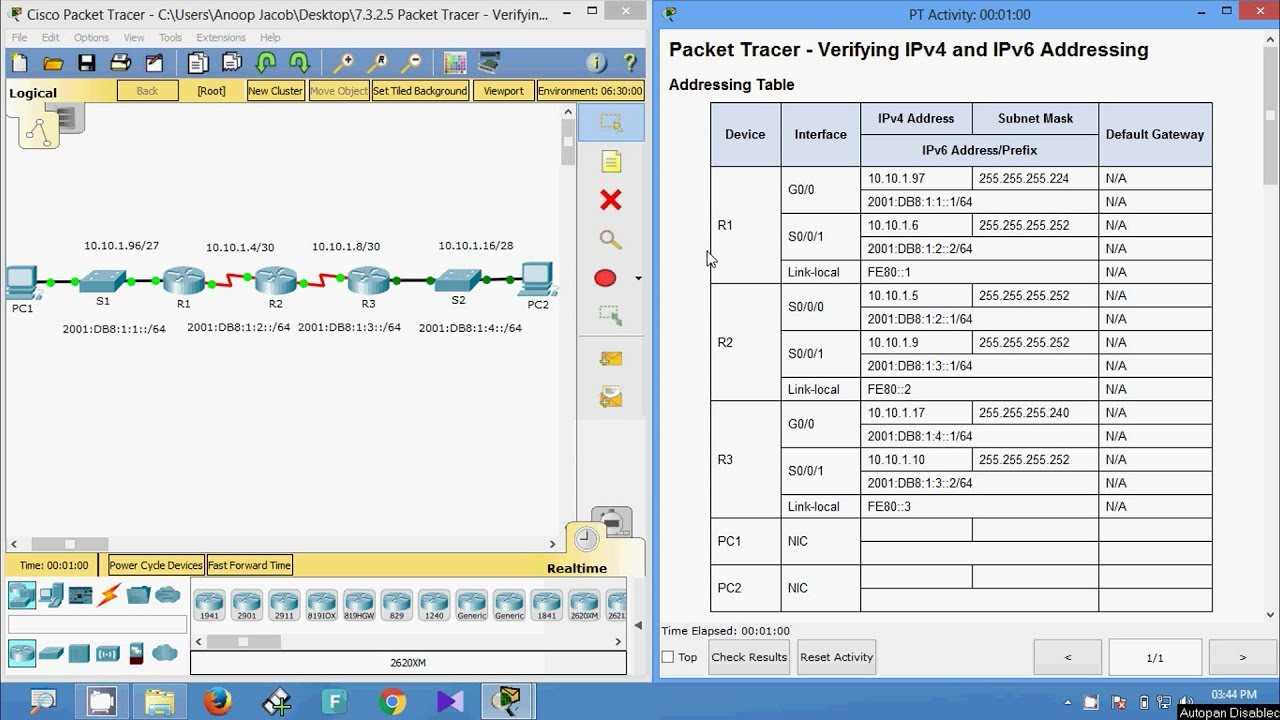Image resolution: width=1280 pixels, height=720 pixels.
Task: Click Reset Activity button
Action: (837, 657)
